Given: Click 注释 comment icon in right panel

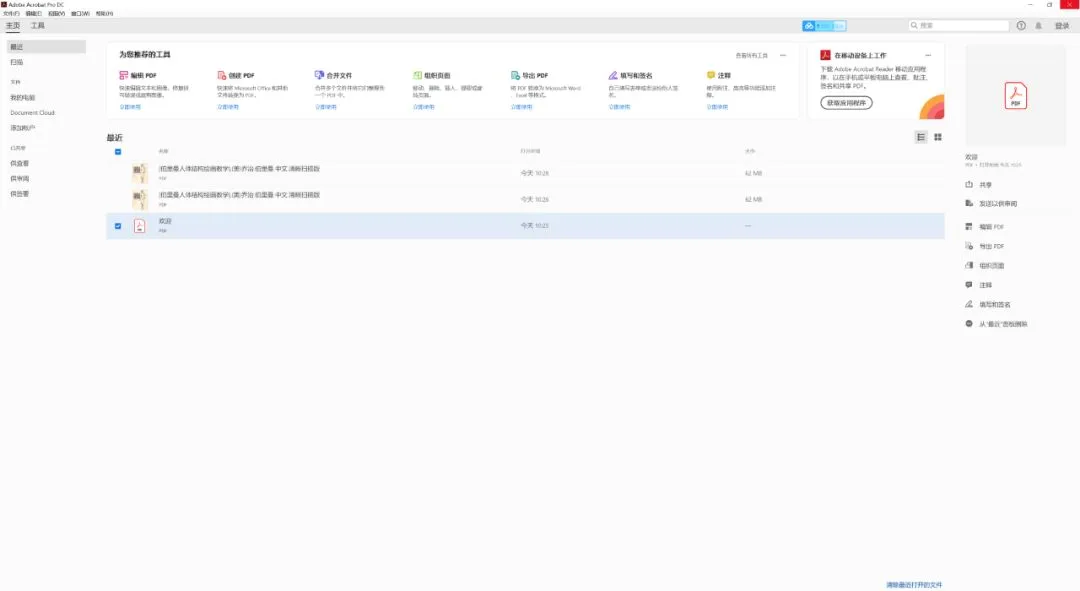Looking at the screenshot, I should tap(969, 284).
